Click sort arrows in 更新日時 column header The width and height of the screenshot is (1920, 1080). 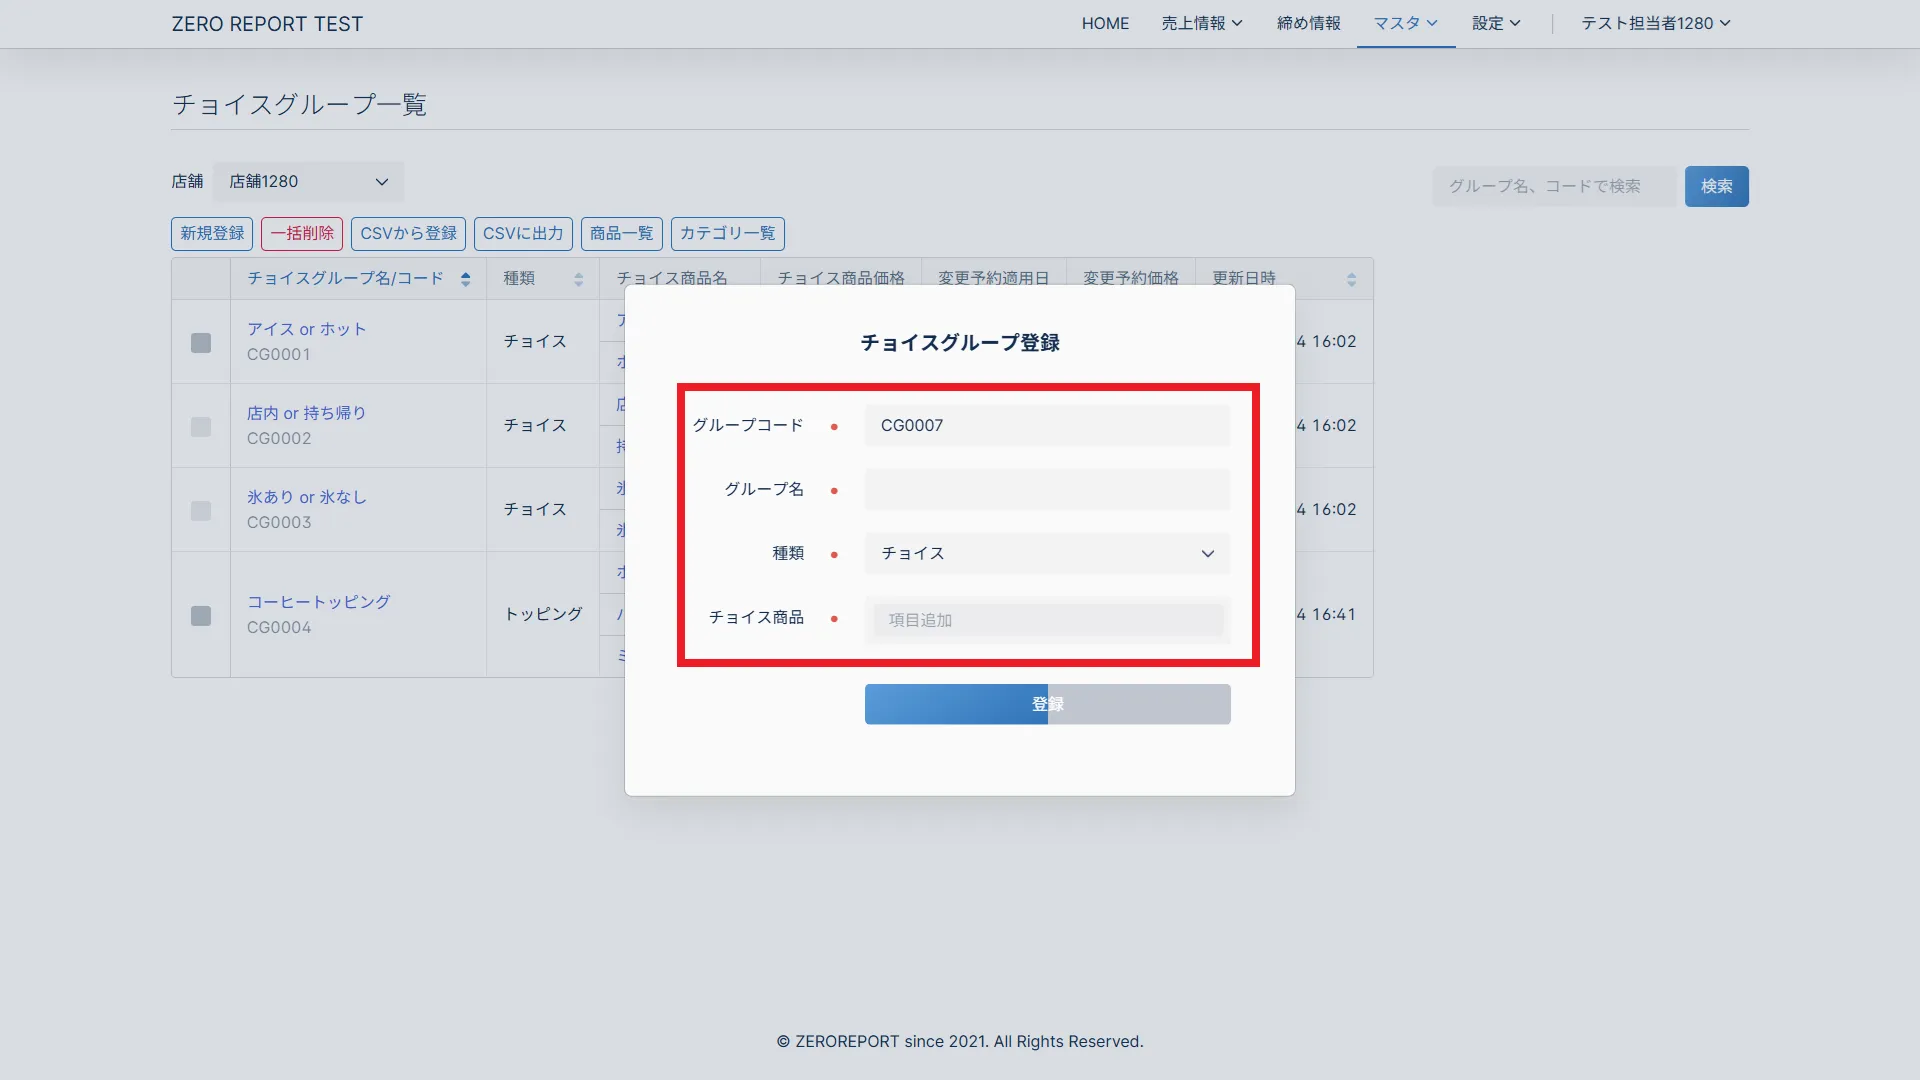click(1351, 279)
